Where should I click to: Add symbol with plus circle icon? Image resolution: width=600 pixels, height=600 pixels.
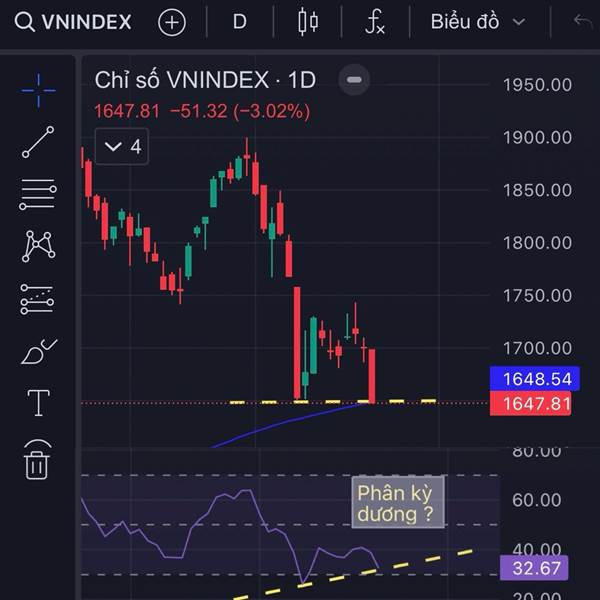[x=172, y=22]
